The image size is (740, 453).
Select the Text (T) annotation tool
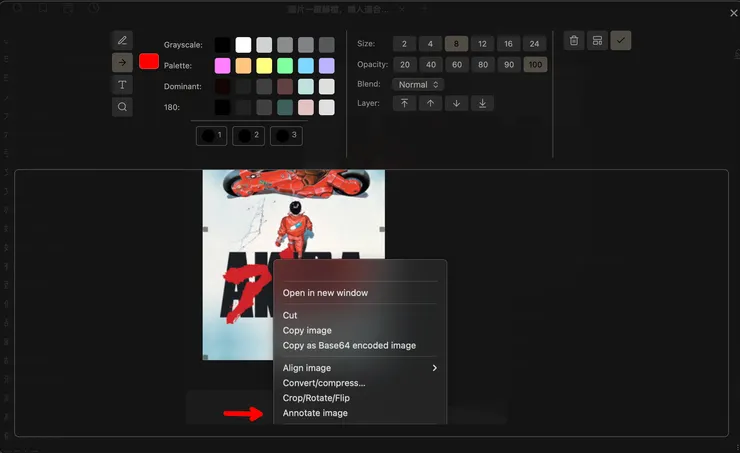pos(122,85)
